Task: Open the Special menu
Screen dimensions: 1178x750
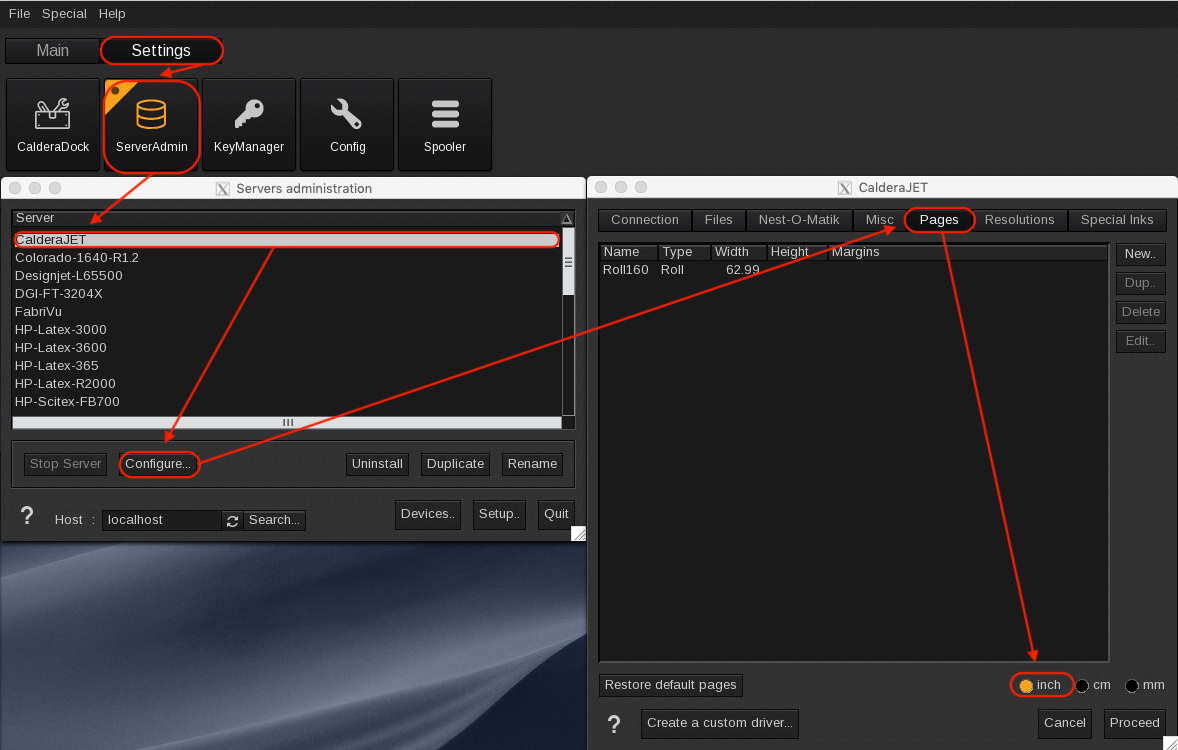Action: point(63,13)
